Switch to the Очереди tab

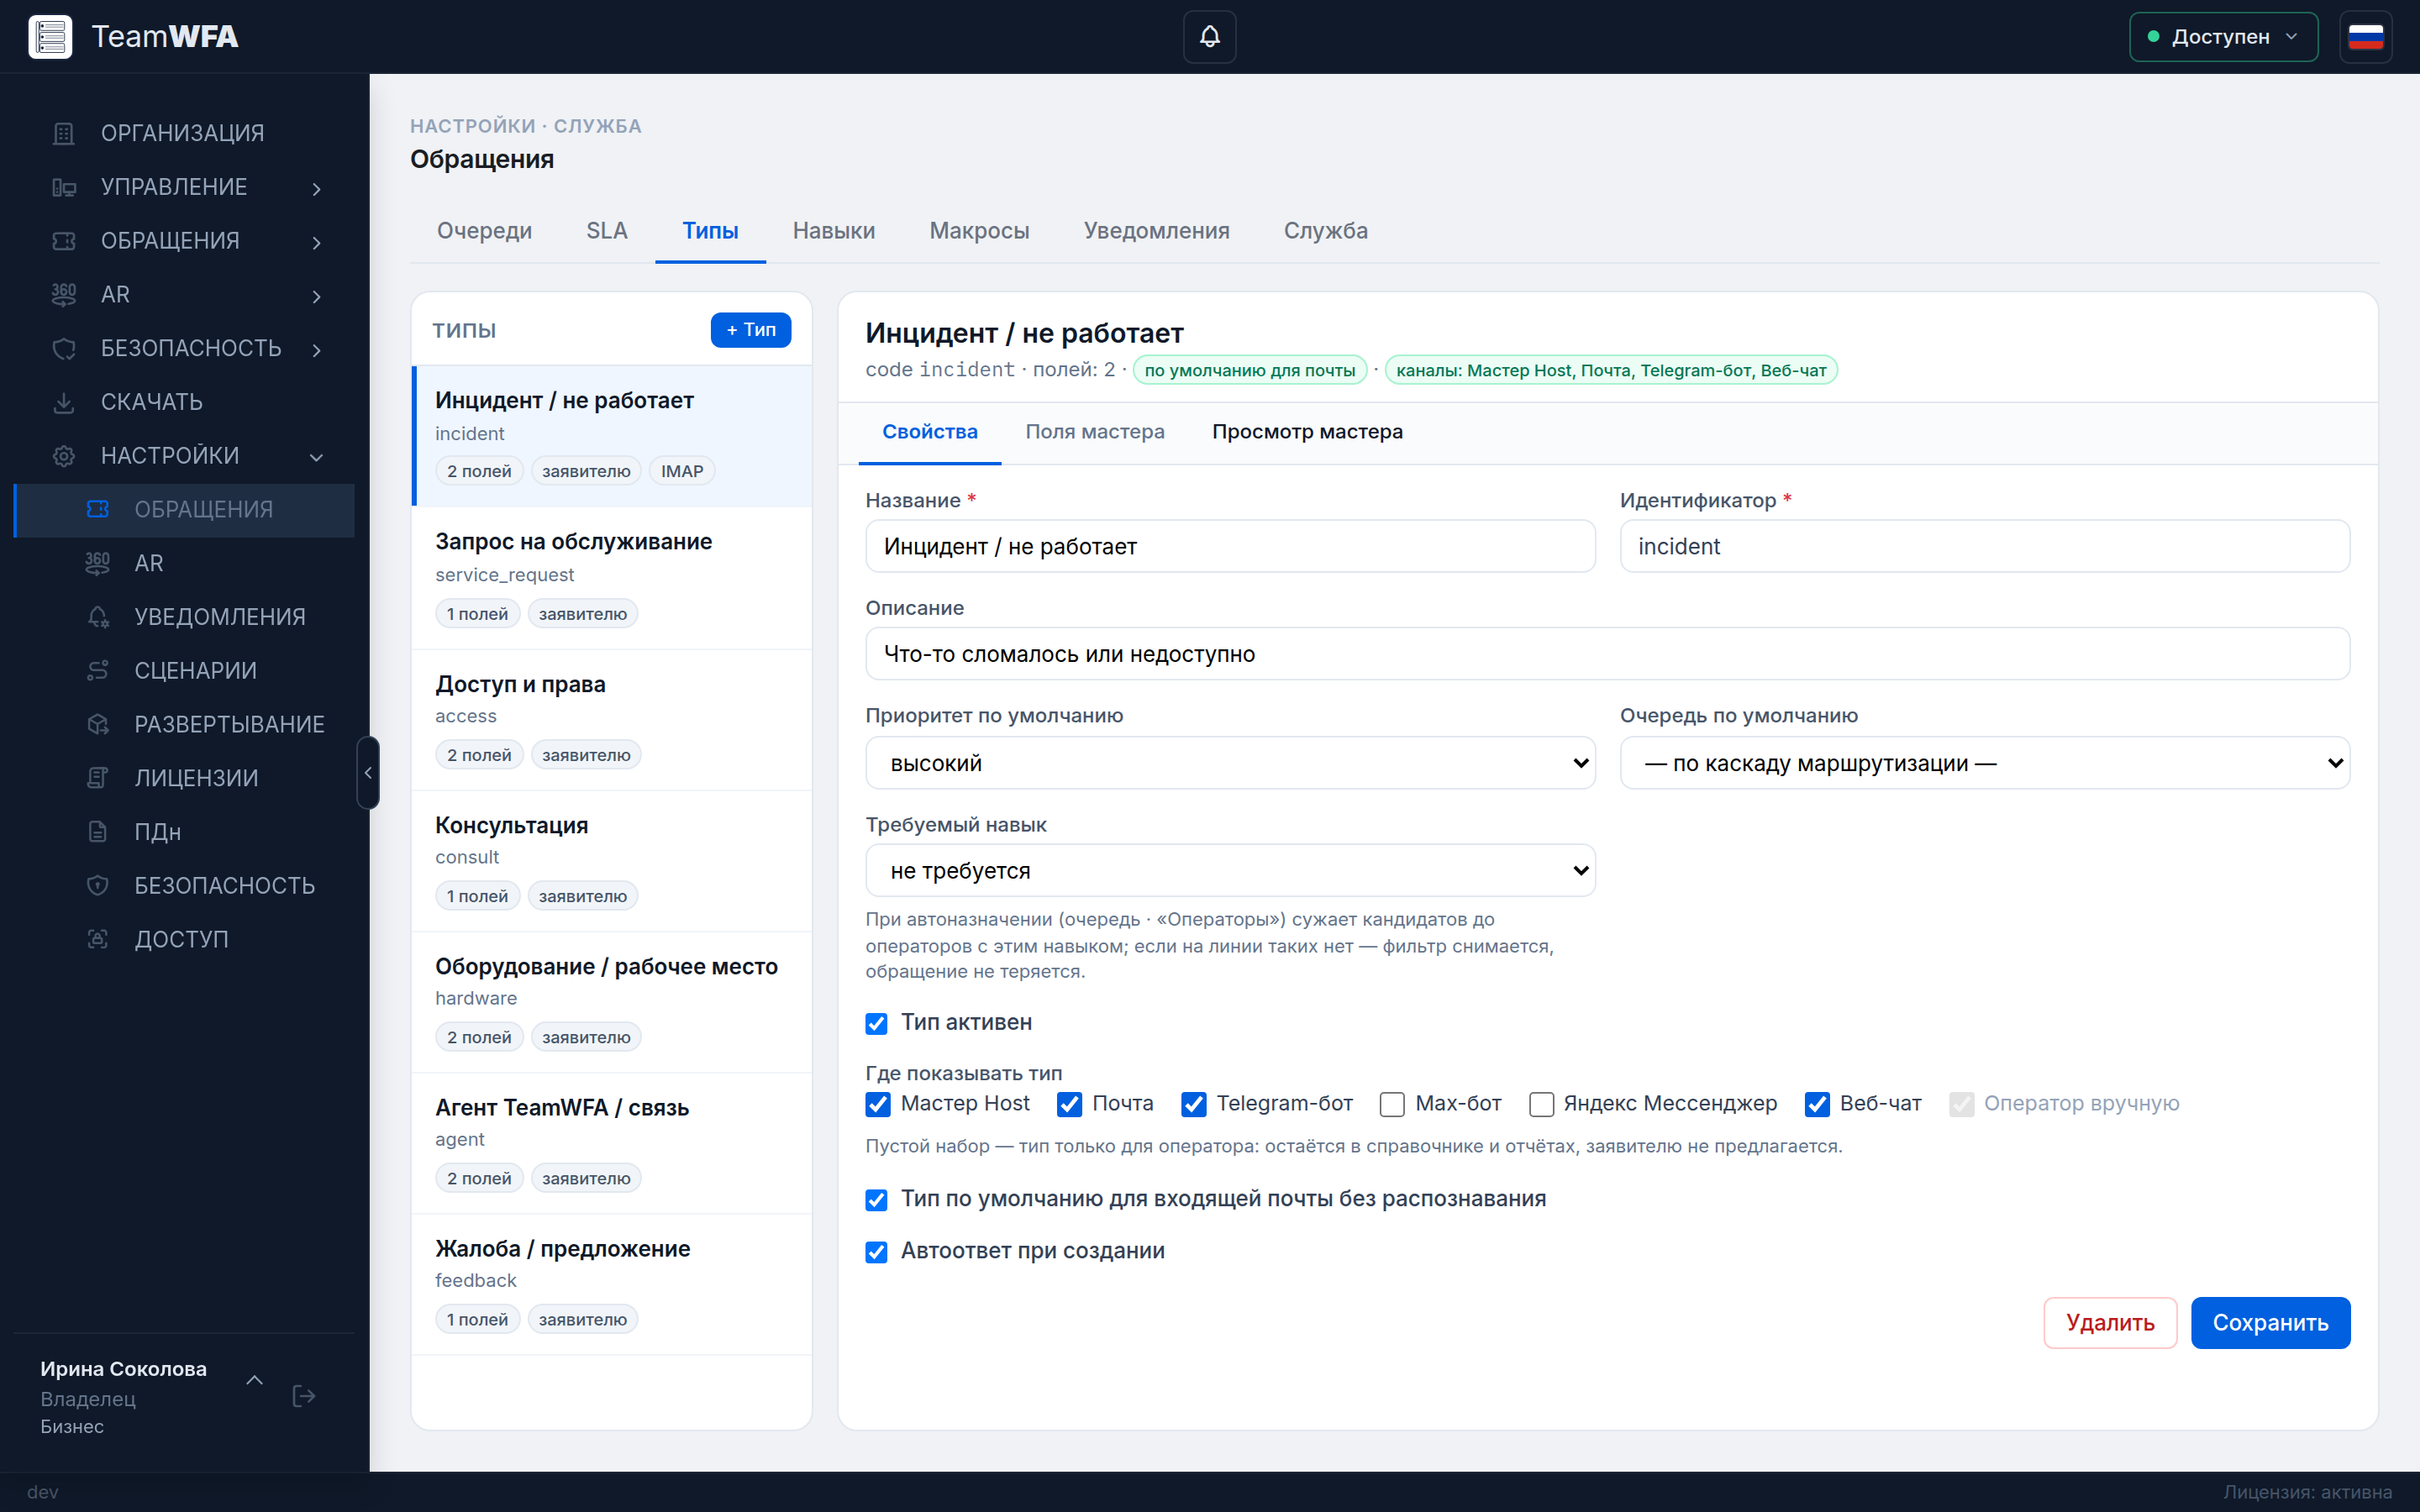tap(484, 231)
